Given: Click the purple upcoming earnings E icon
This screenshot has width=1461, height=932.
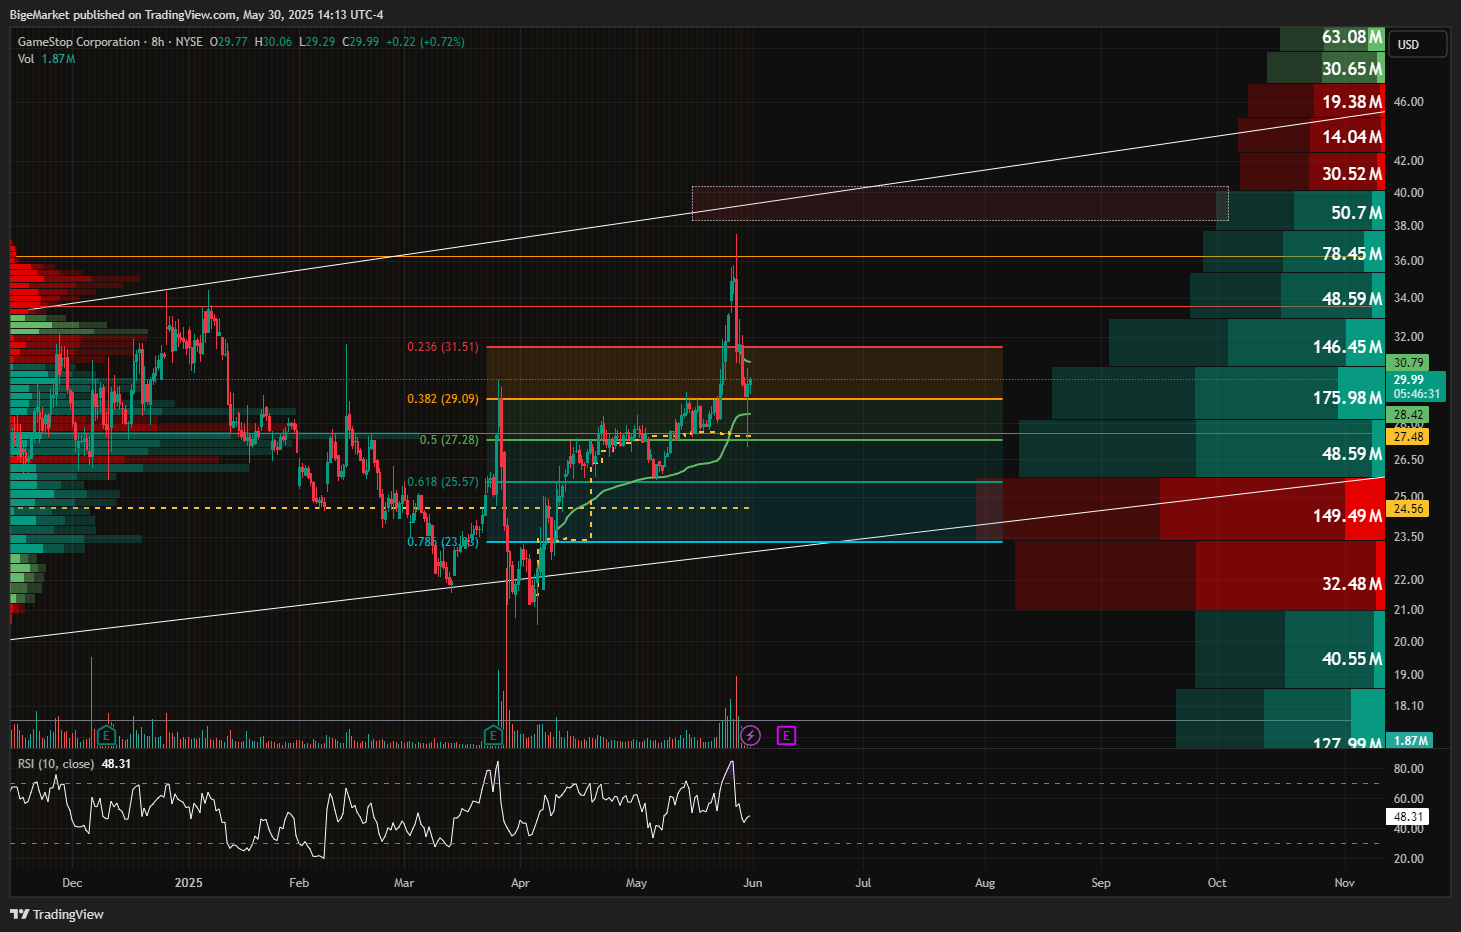Looking at the screenshot, I should coord(786,736).
